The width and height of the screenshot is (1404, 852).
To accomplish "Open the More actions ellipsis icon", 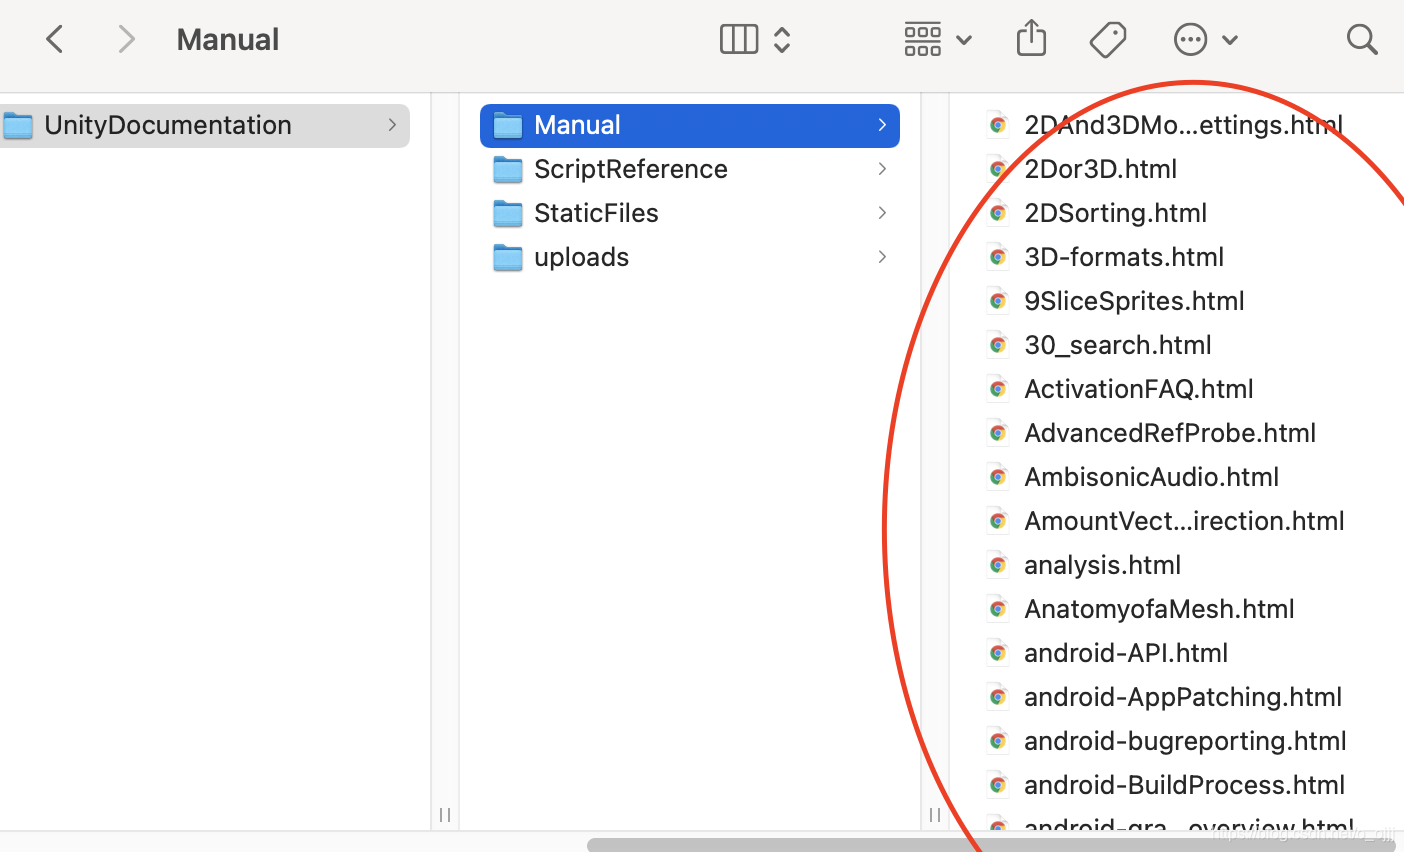I will [x=1190, y=40].
